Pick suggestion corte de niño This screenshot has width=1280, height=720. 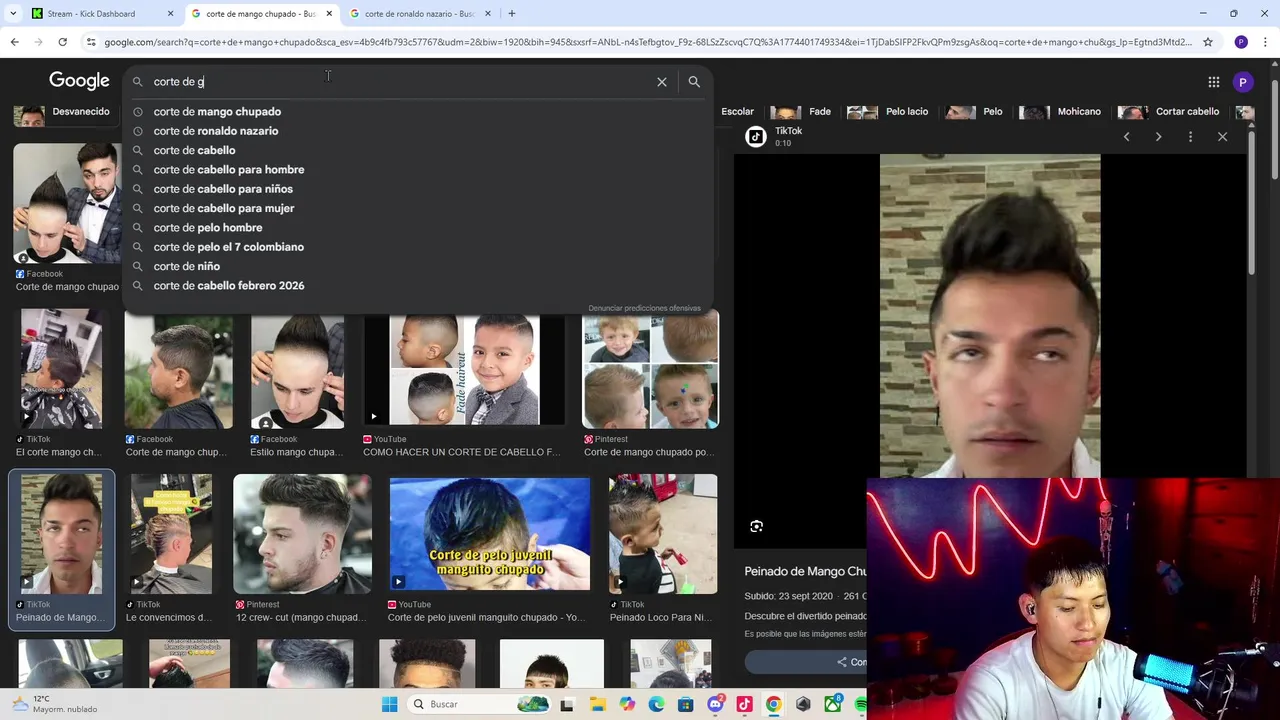(x=186, y=266)
